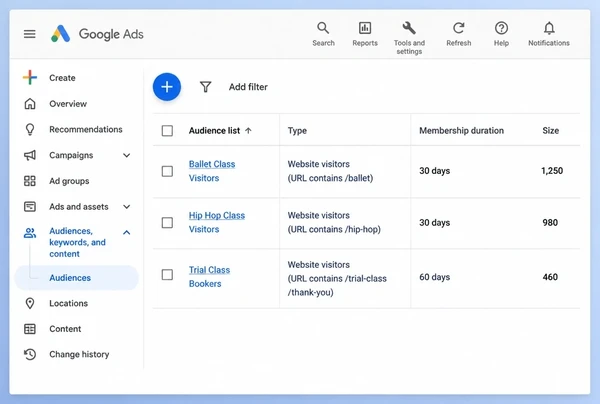Tick the select-all header checkbox
The height and width of the screenshot is (404, 600).
click(167, 130)
